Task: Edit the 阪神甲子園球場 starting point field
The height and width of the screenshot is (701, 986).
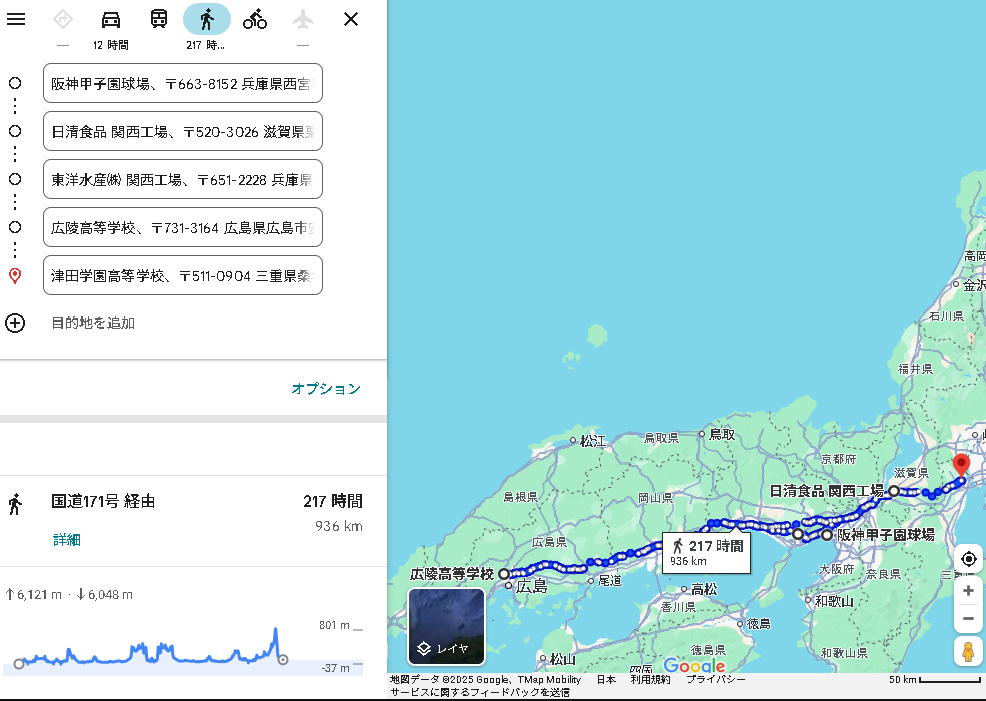Action: (x=182, y=83)
